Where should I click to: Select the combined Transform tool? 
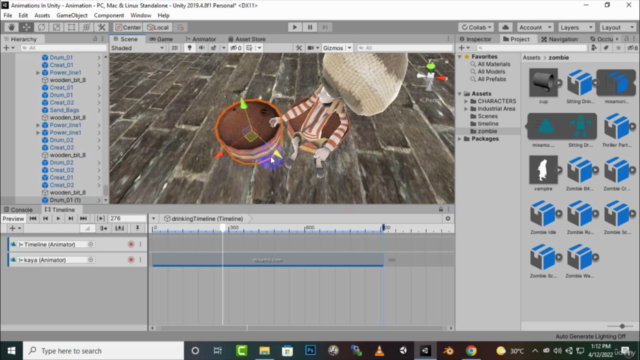tap(87, 27)
